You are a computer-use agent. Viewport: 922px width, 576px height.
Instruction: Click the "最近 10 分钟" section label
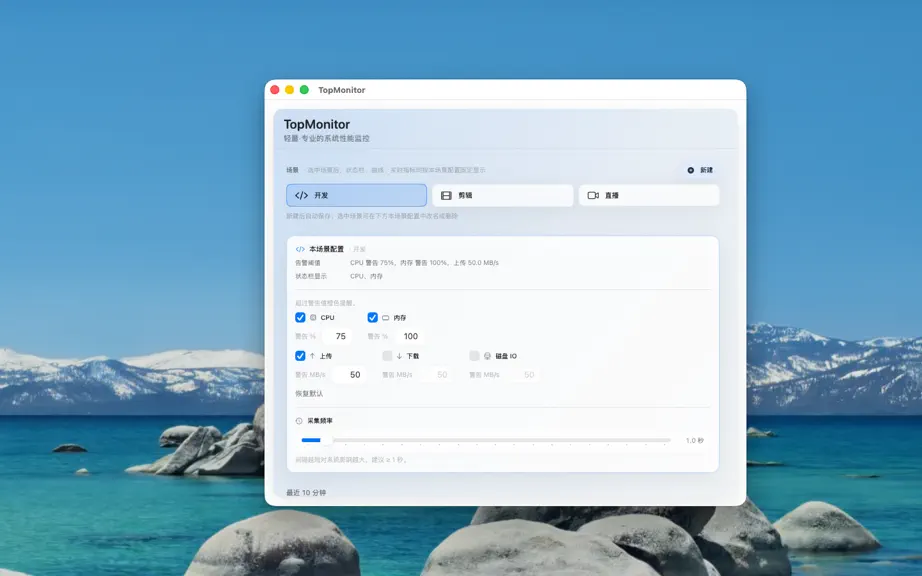(x=306, y=493)
